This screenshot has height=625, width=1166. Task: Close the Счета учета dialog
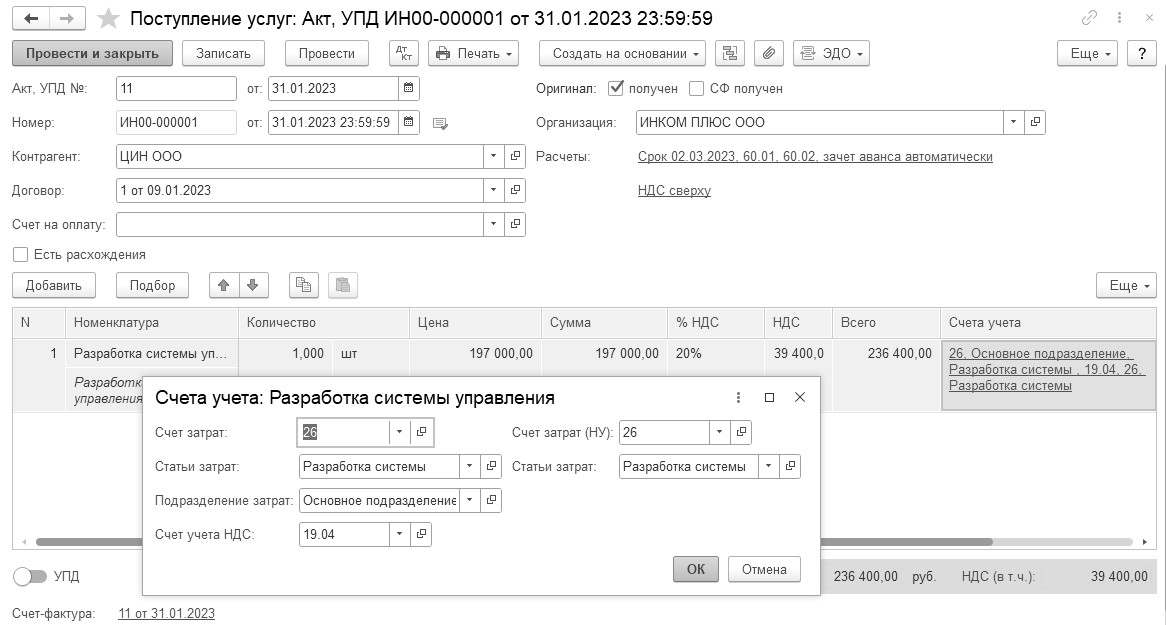[x=800, y=397]
